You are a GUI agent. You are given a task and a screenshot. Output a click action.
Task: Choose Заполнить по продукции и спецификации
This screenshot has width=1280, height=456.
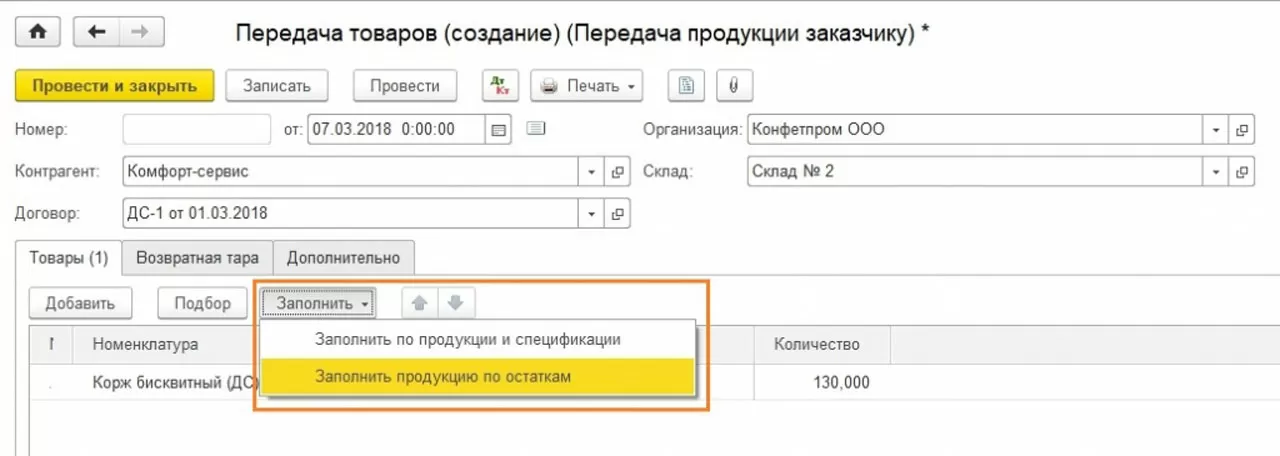[478, 339]
